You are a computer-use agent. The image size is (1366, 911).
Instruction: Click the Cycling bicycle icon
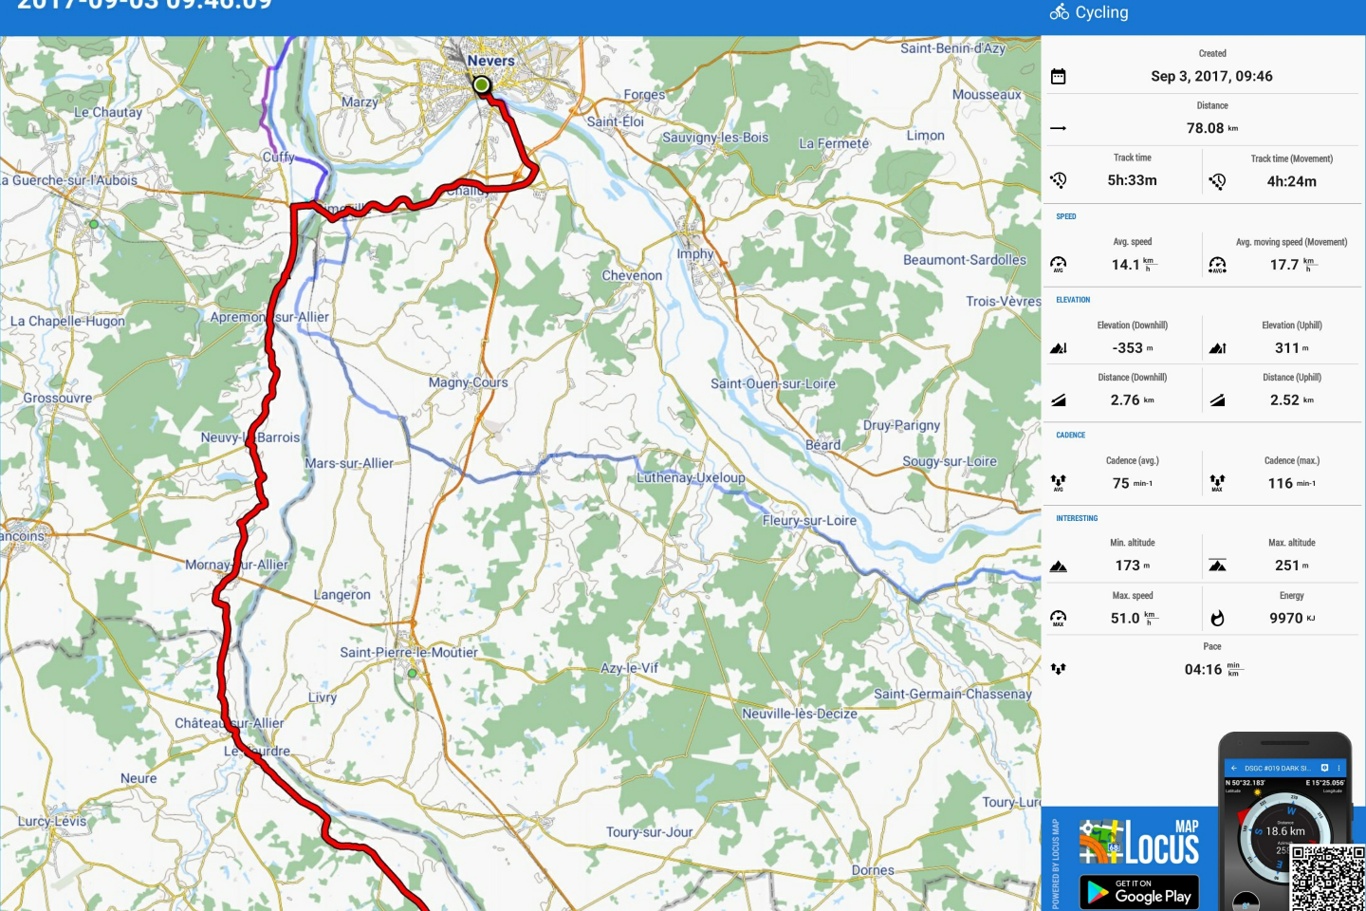pyautogui.click(x=1059, y=12)
